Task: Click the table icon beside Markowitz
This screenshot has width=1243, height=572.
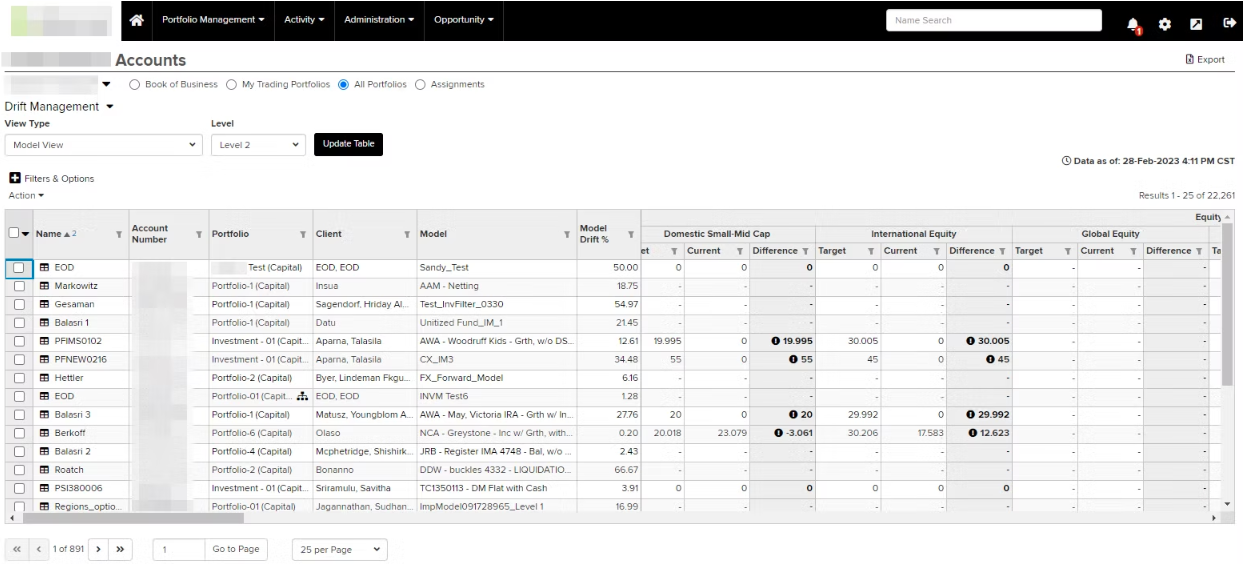Action: point(45,286)
